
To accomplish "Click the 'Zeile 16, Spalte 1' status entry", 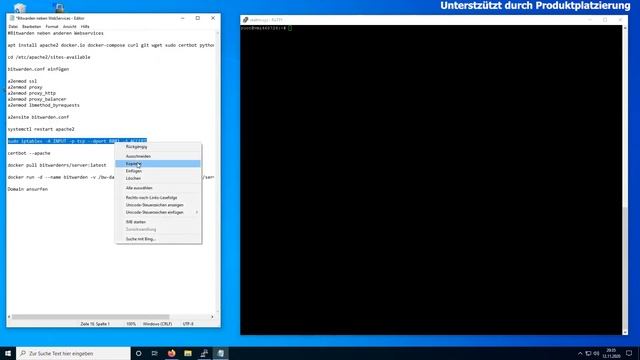I will 95,324.
